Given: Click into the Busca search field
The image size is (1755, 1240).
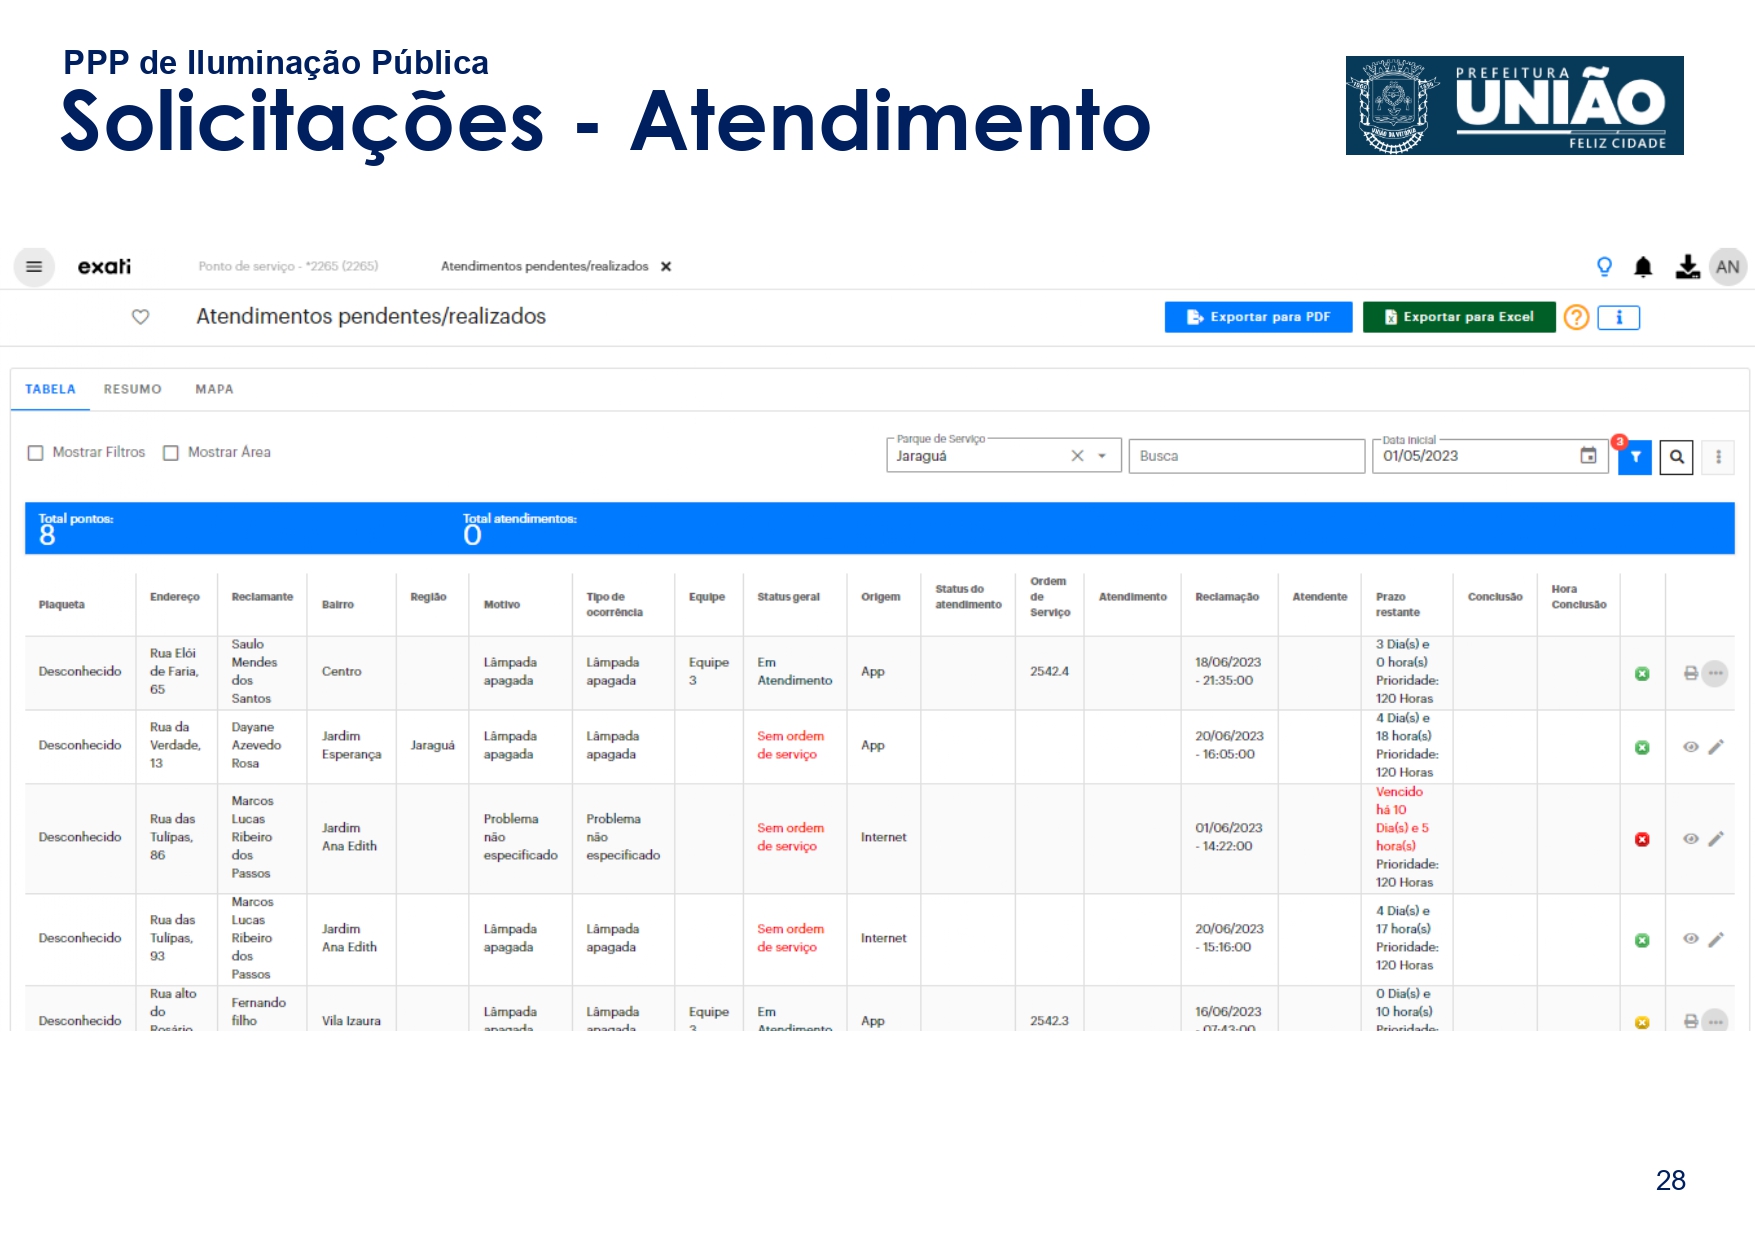Looking at the screenshot, I should [x=1245, y=456].
